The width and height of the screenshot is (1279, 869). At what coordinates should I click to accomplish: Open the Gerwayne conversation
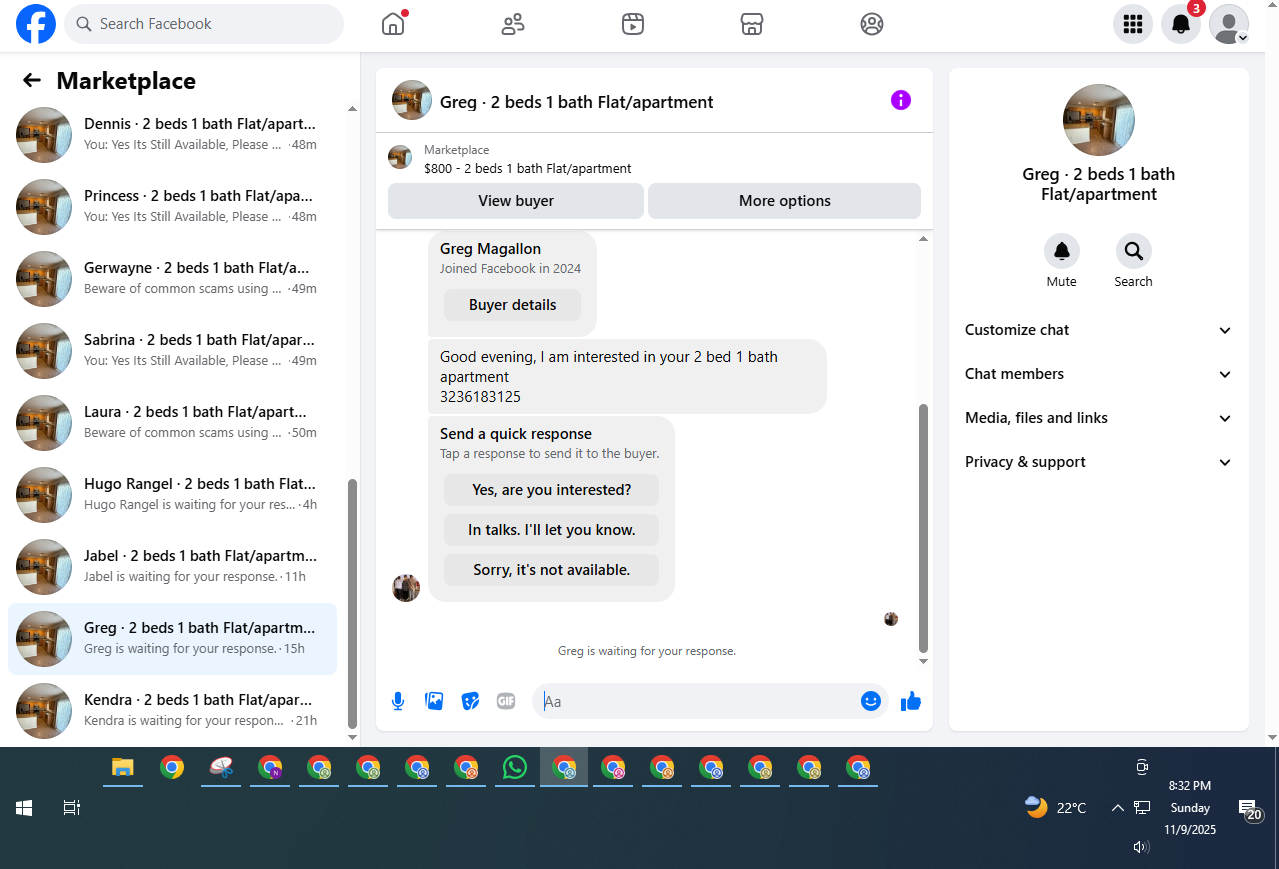(172, 279)
